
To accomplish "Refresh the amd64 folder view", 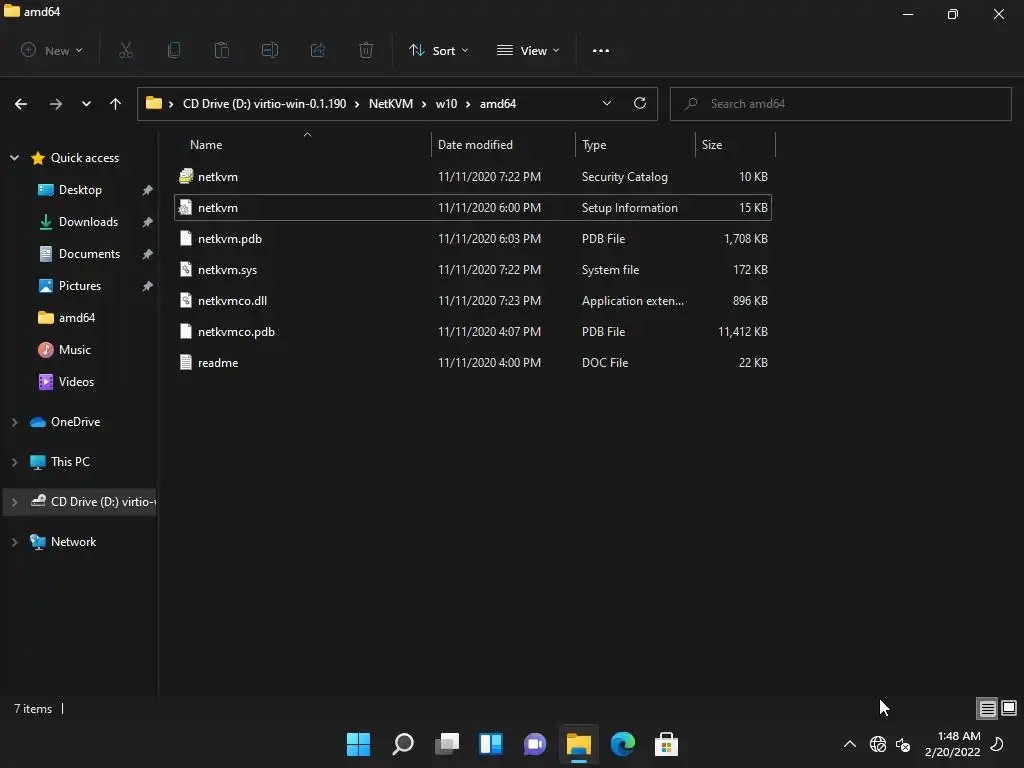I will tap(640, 103).
